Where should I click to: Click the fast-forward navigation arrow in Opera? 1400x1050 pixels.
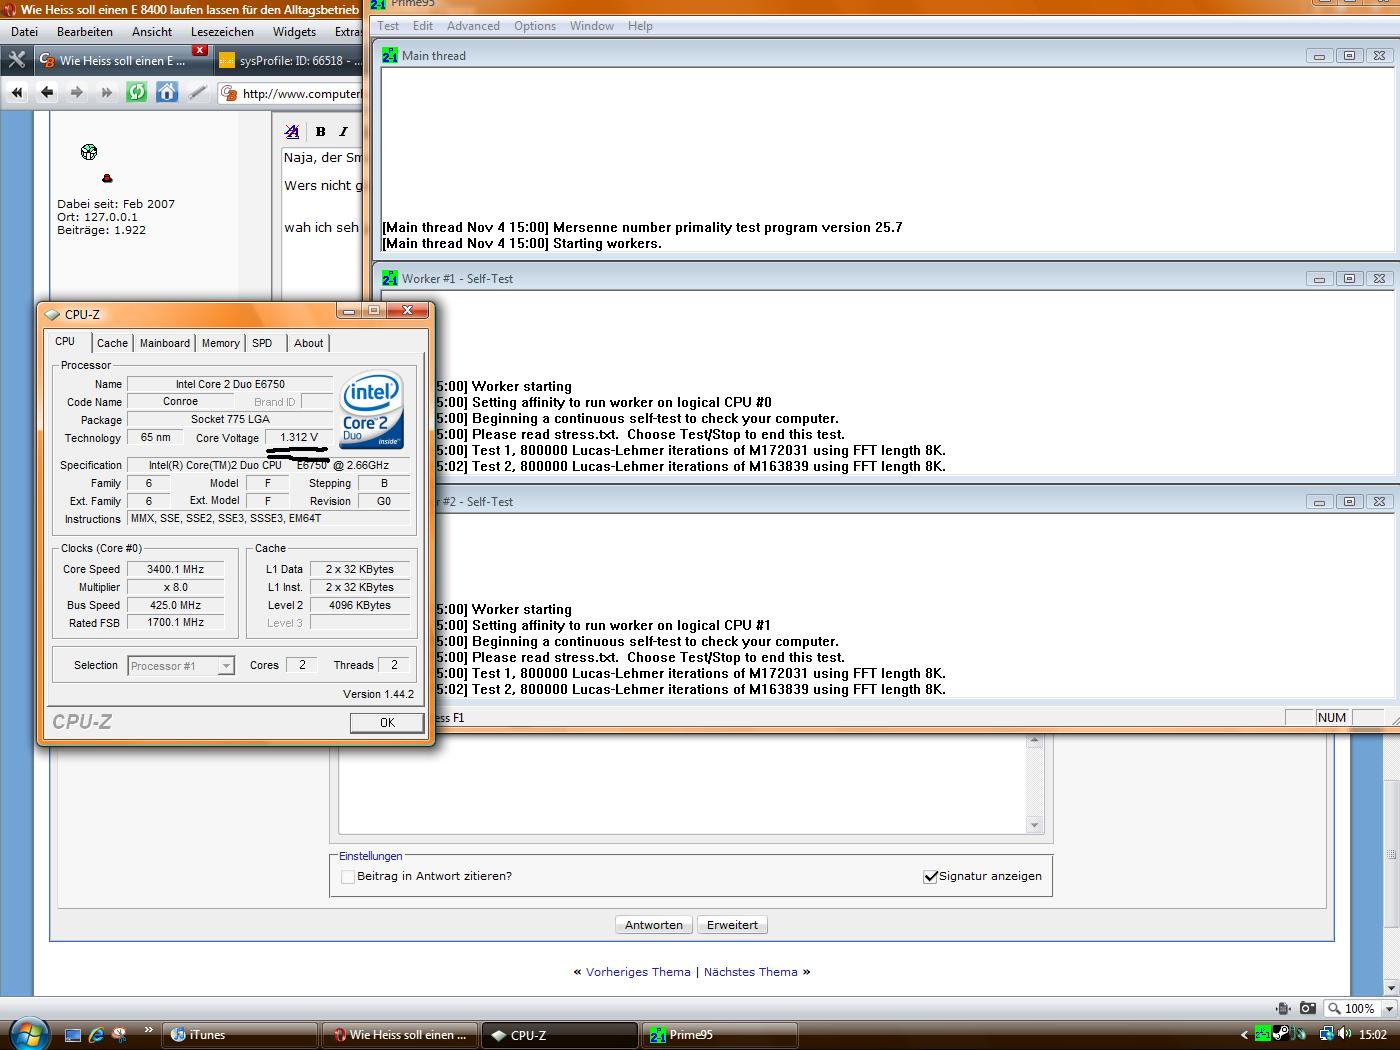click(107, 93)
